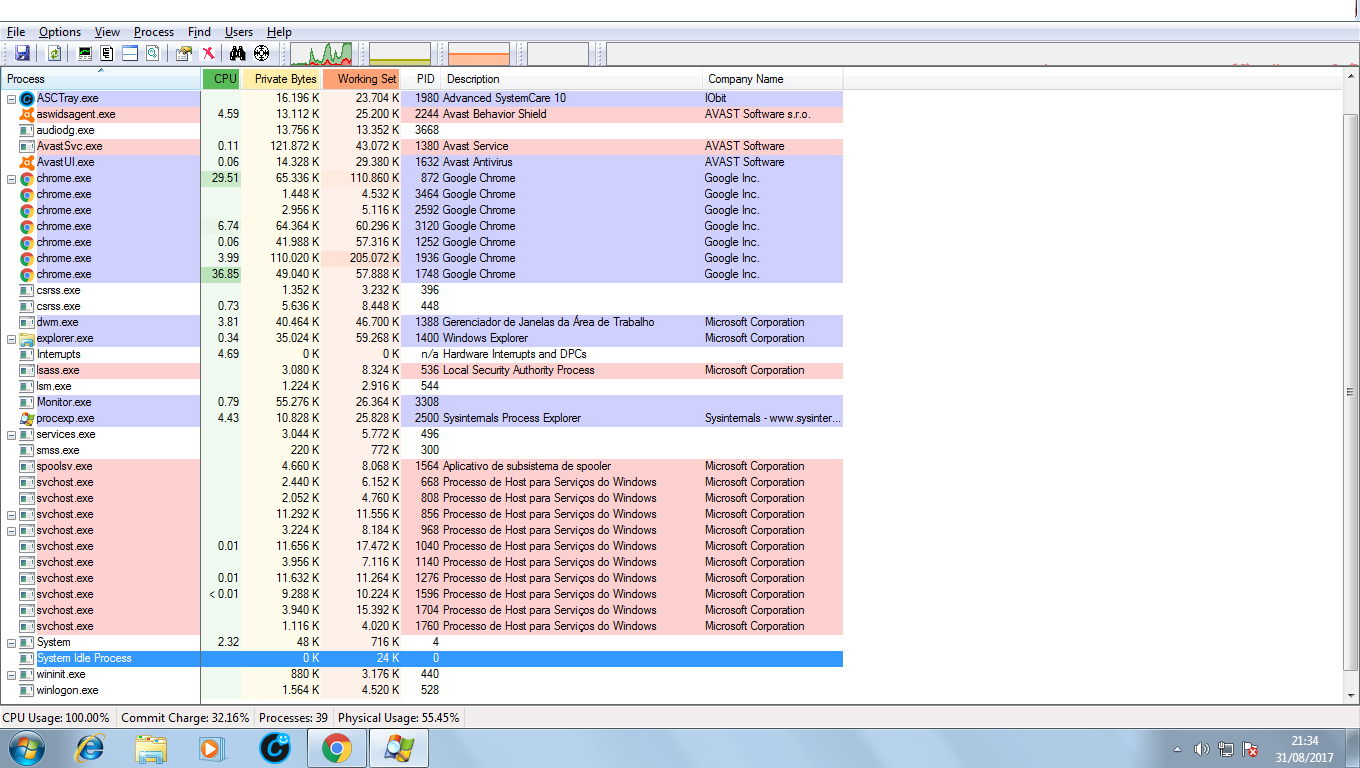Screen dimensions: 1360x768
Task: Click Chrome icon on PID 1748 row
Action: 27,274
